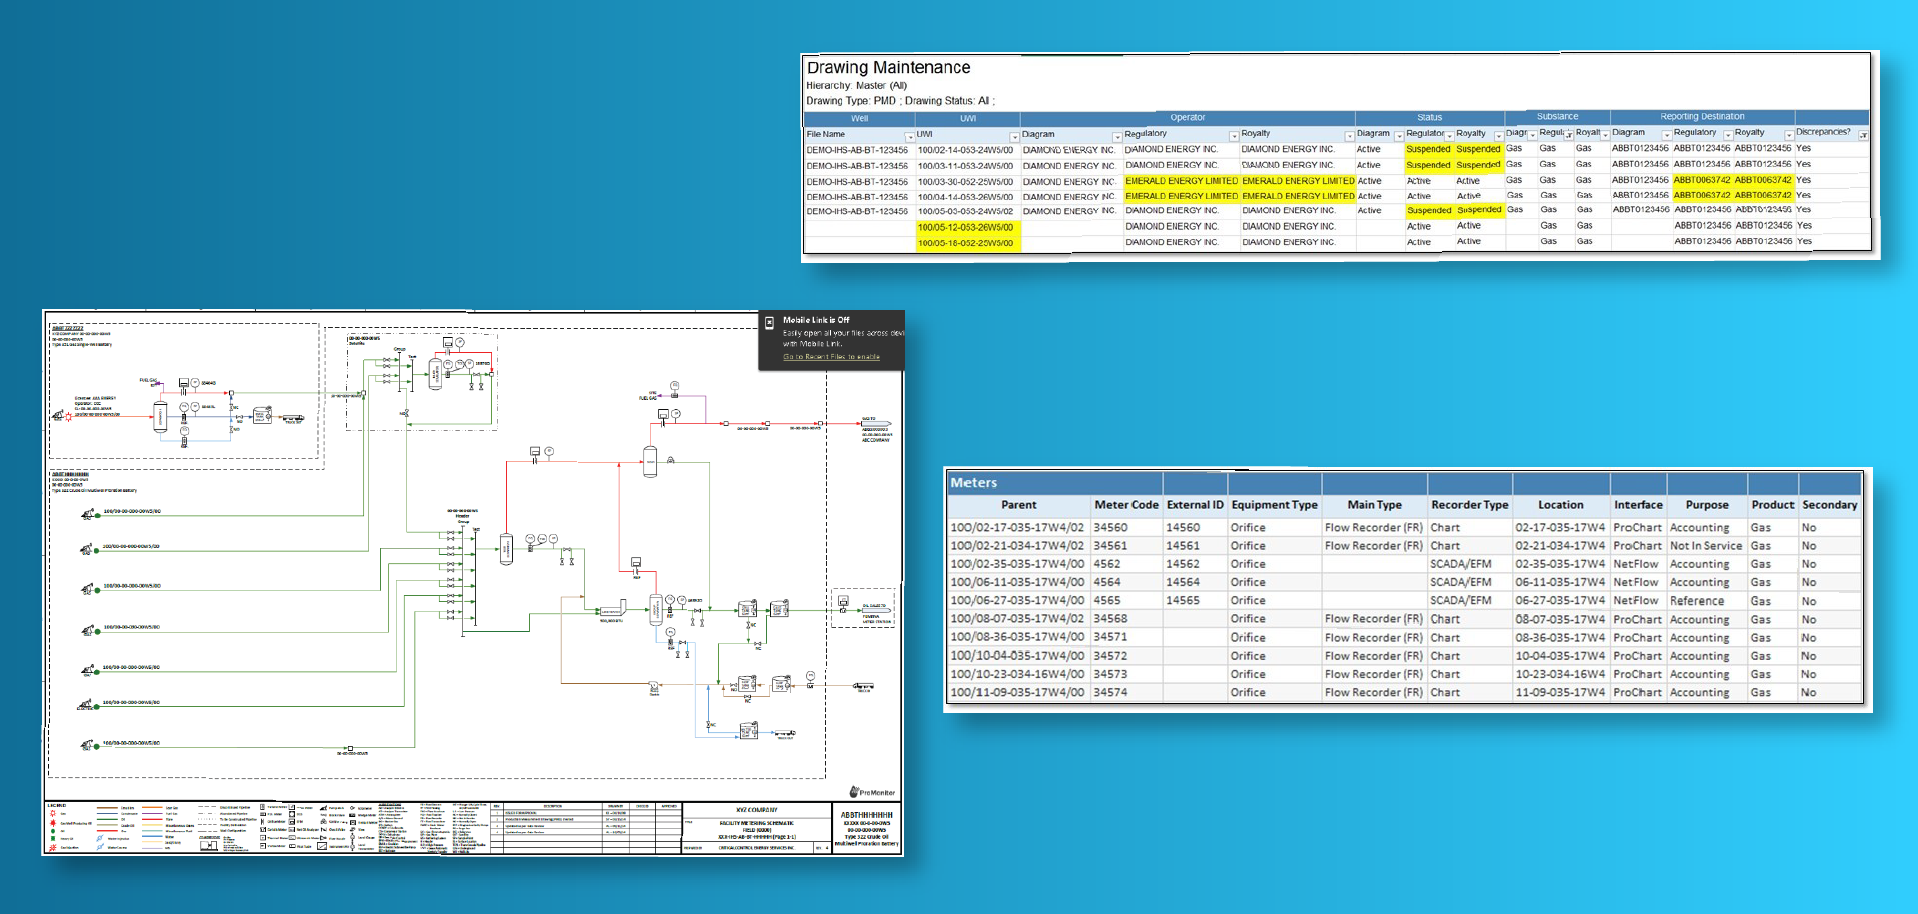Sort by Meter Code column in Meters

coord(1126,505)
